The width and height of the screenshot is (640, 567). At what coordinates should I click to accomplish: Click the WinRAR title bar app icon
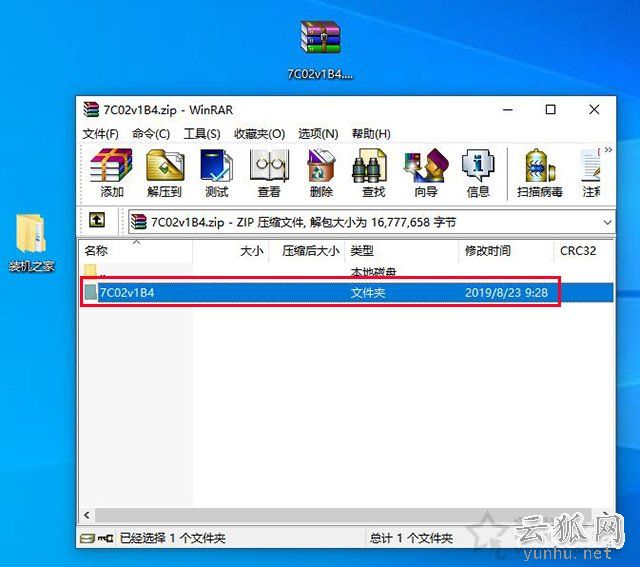91,109
